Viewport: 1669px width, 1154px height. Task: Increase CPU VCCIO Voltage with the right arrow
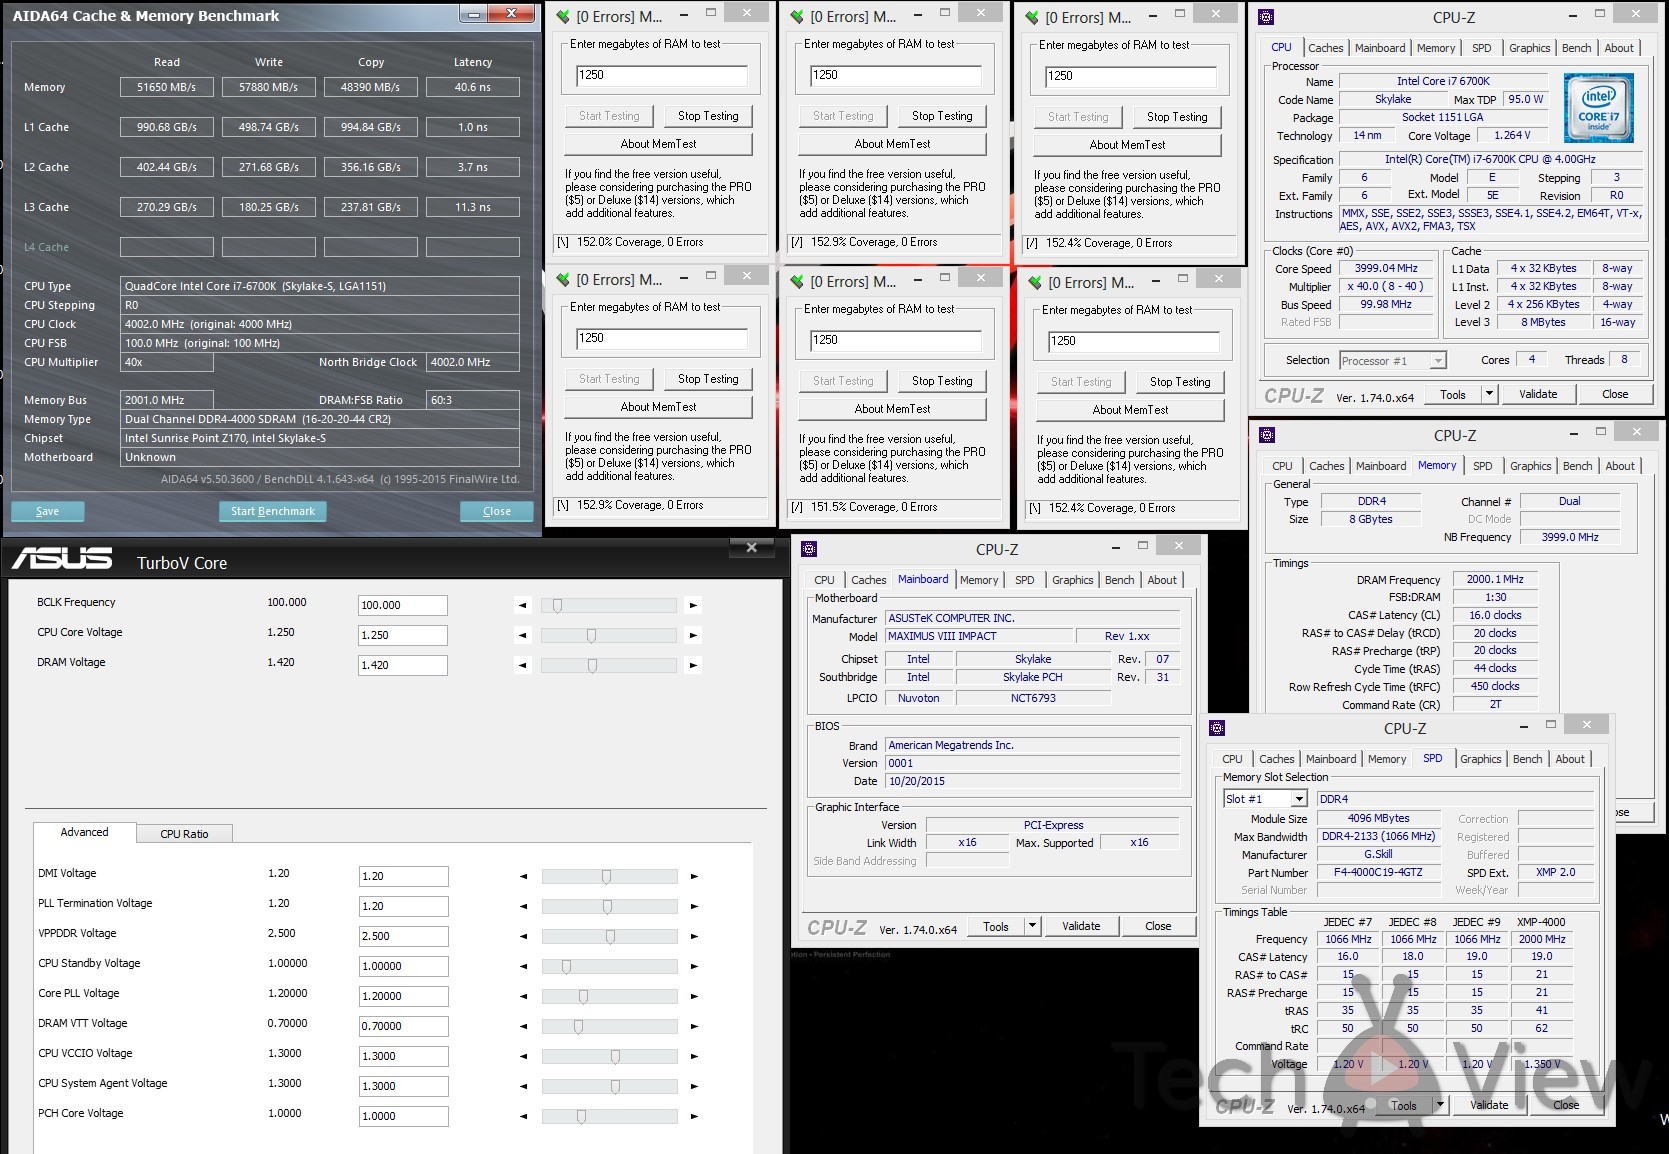pyautogui.click(x=694, y=1056)
